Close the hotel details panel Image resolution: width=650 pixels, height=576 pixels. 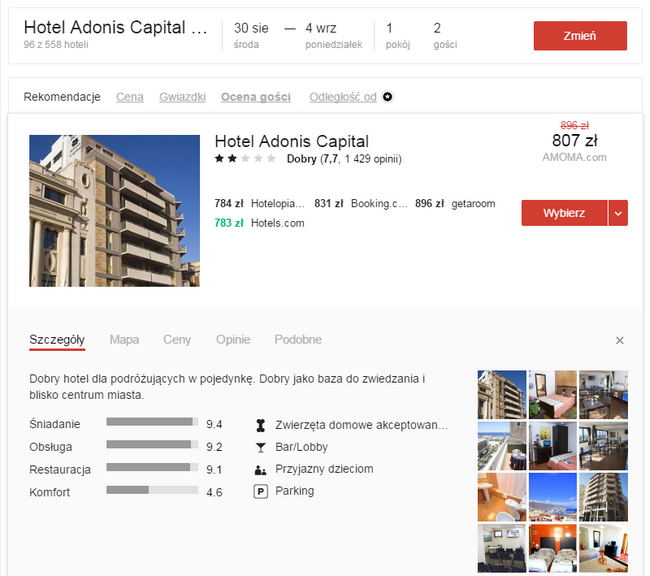pos(619,341)
